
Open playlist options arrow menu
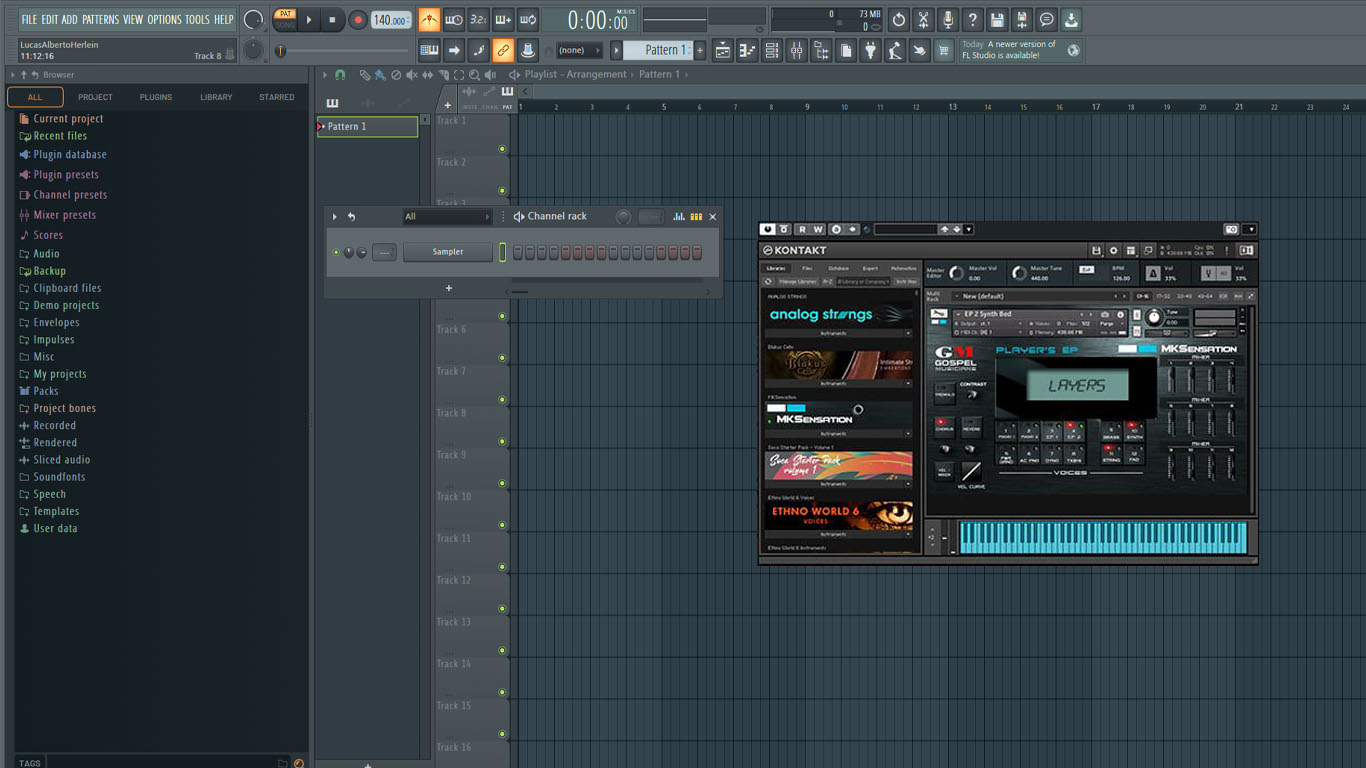(x=324, y=75)
